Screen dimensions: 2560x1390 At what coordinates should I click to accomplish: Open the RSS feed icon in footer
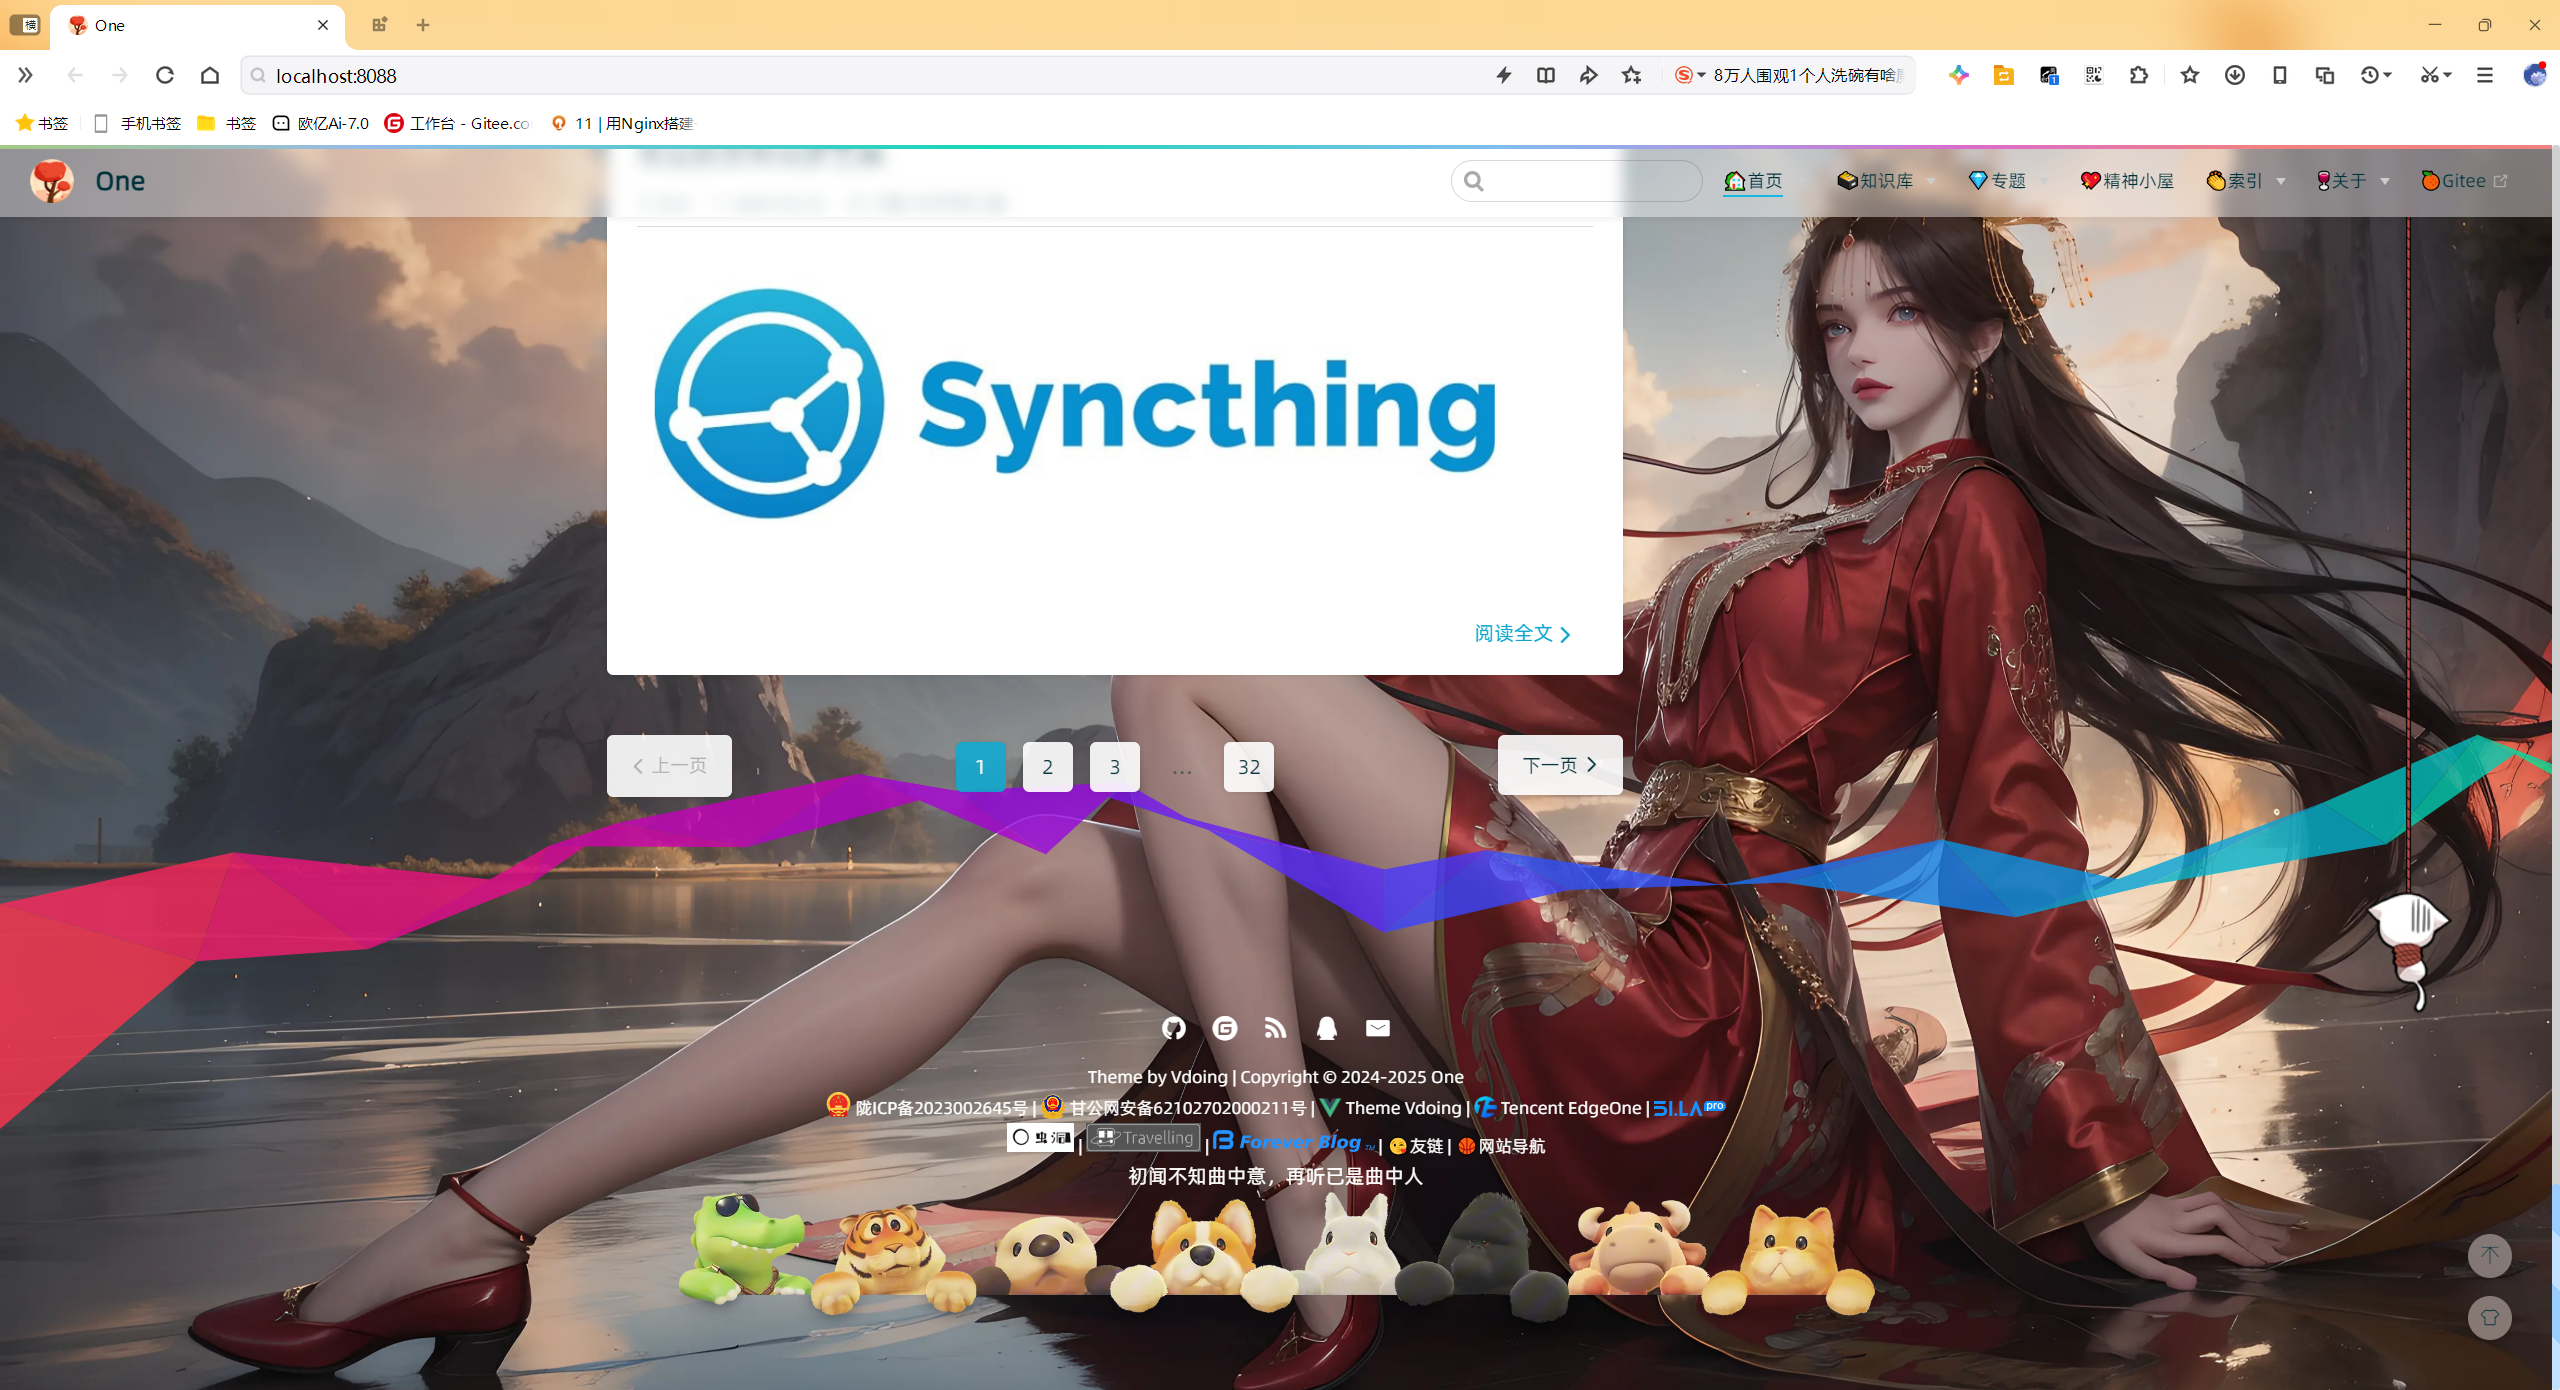pos(1275,1028)
